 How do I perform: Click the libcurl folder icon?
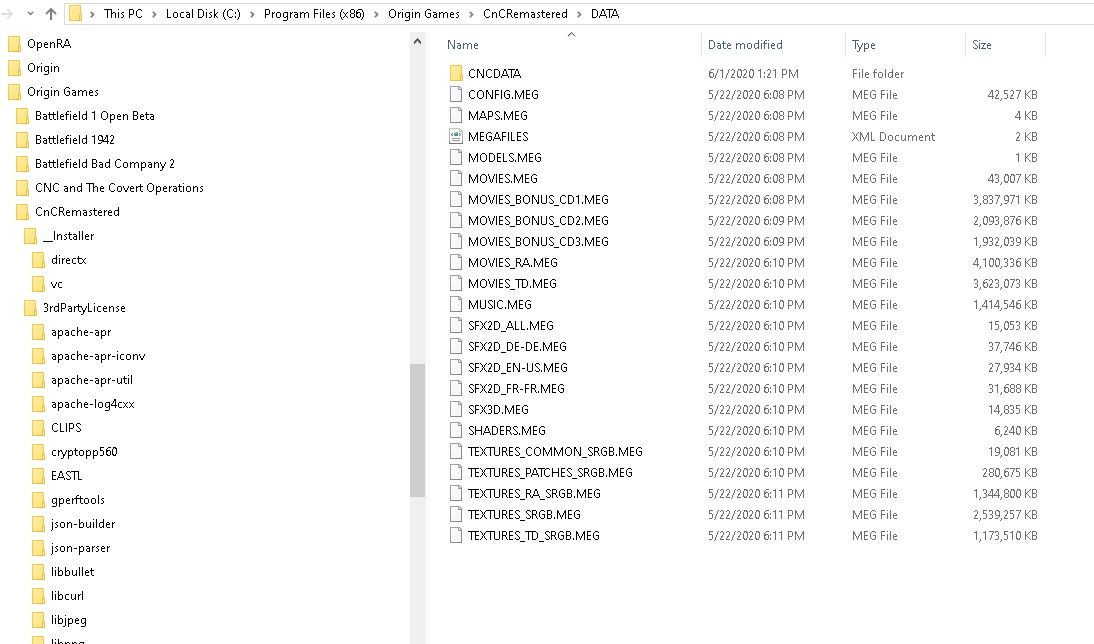[x=38, y=596]
